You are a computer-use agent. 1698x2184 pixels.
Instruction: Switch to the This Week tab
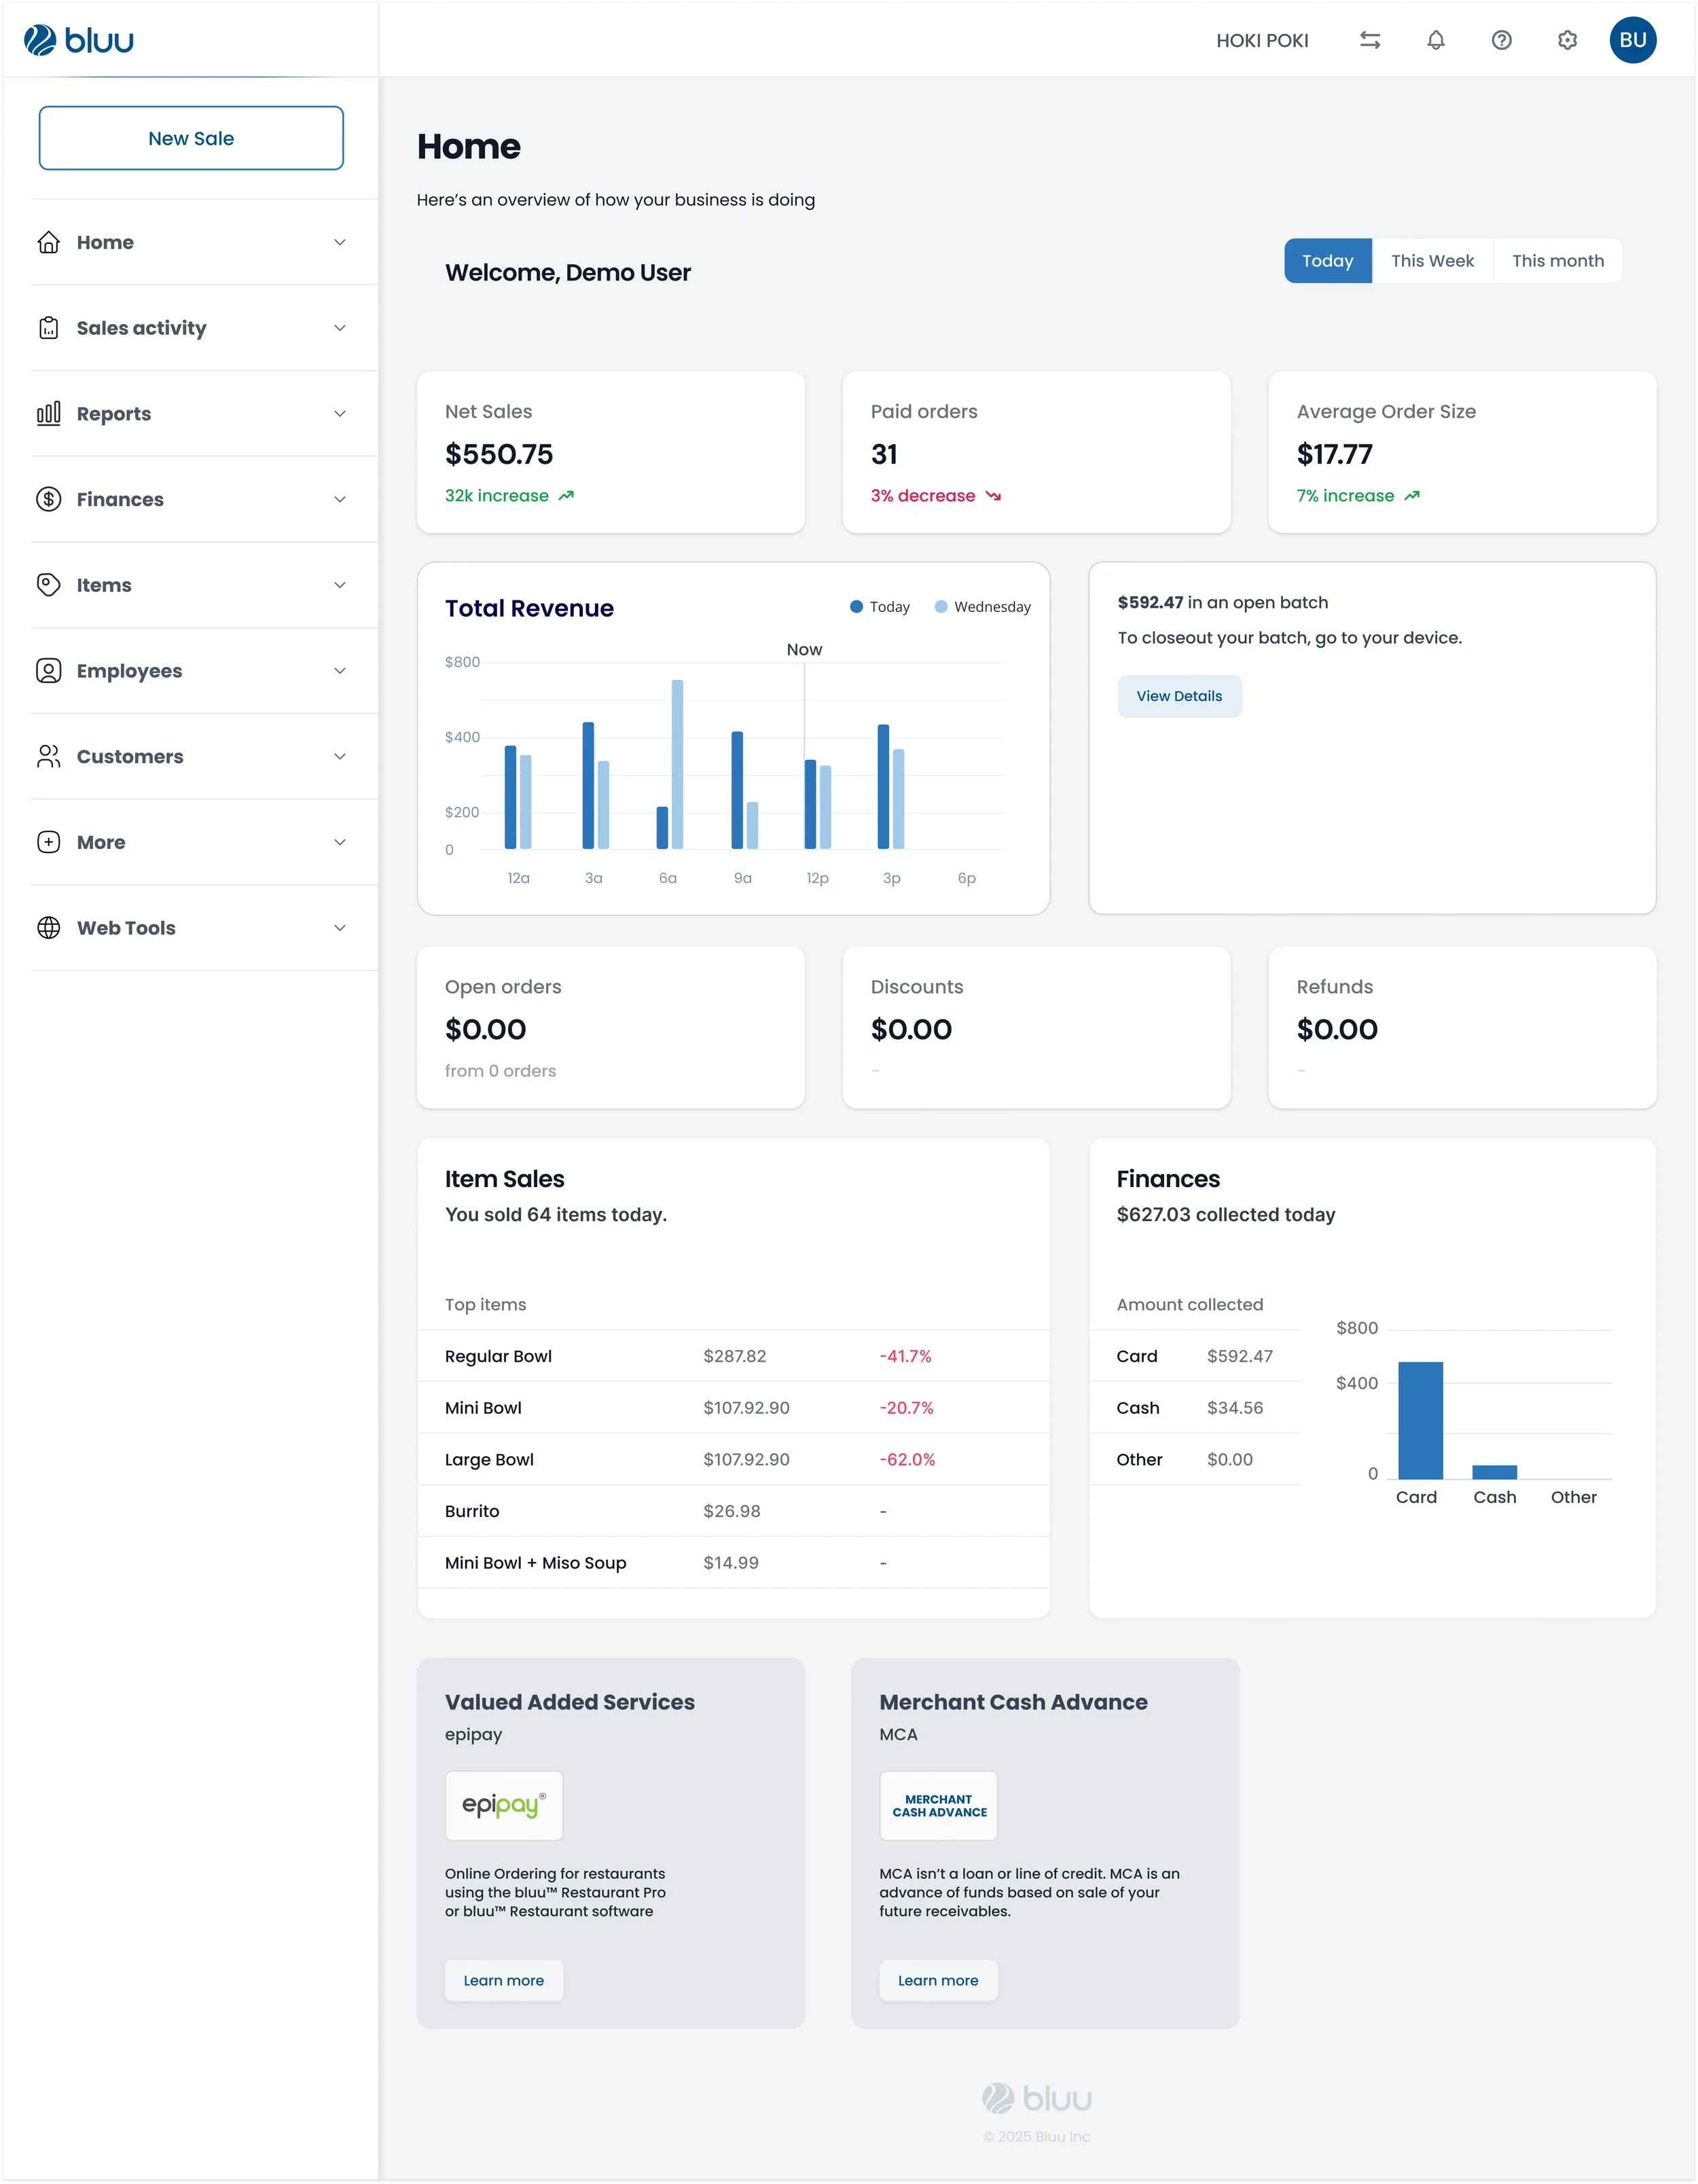[1432, 261]
